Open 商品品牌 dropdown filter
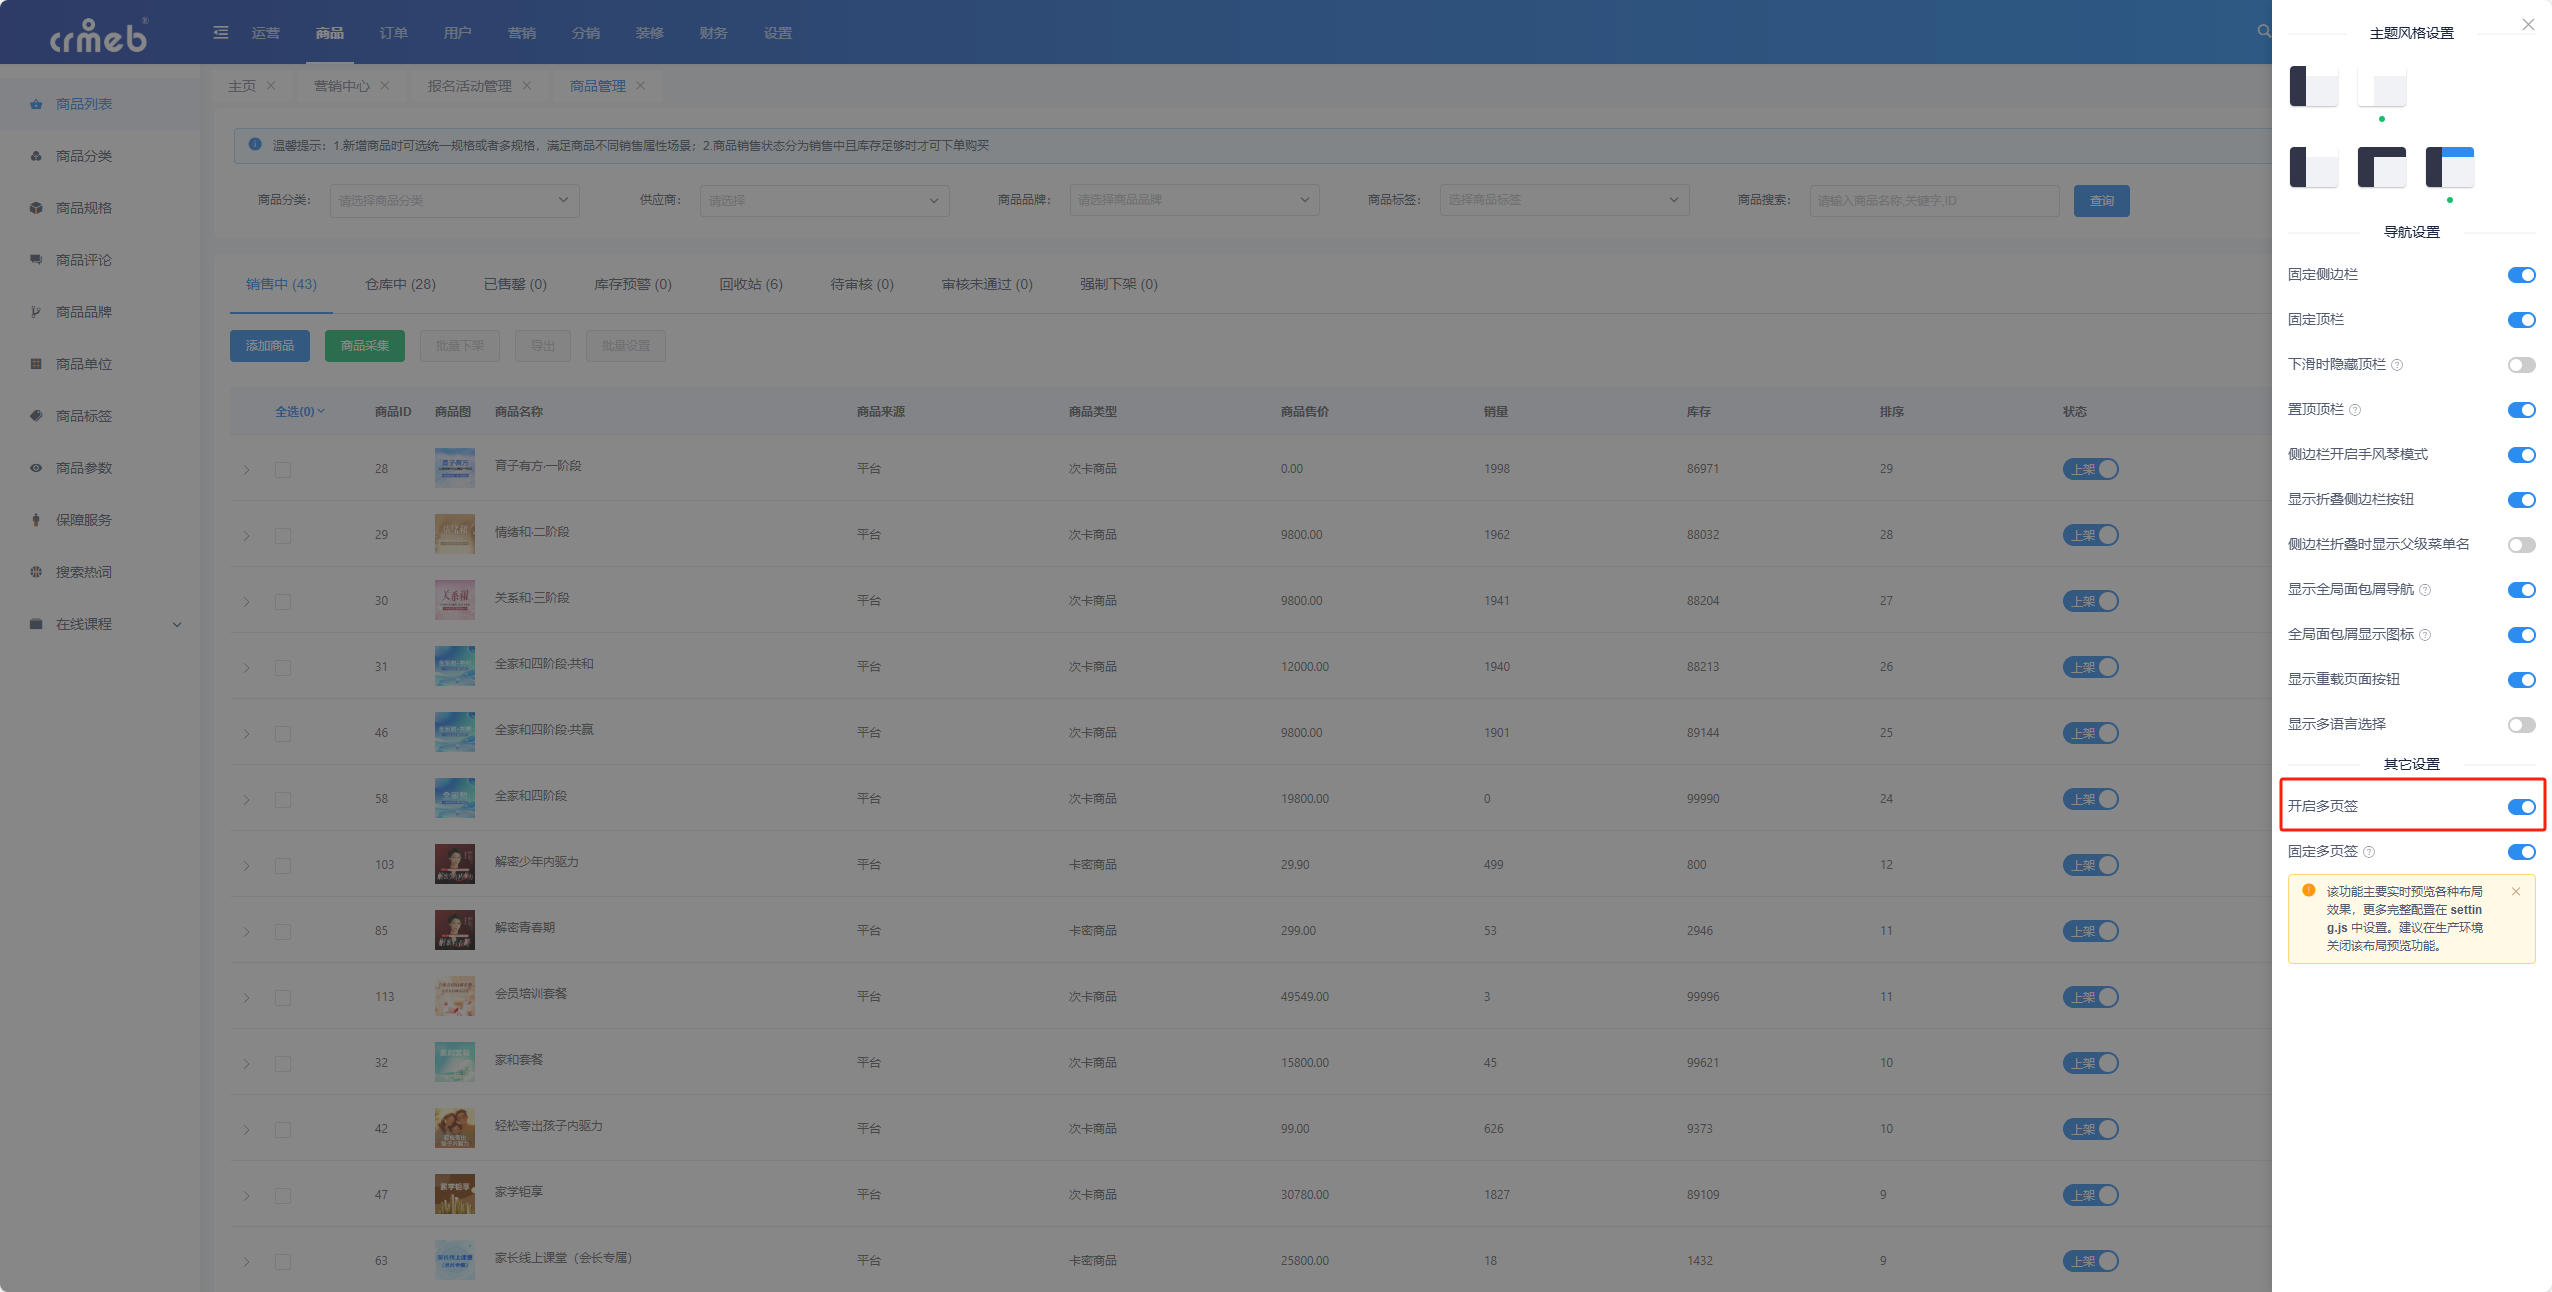Image resolution: width=2552 pixels, height=1292 pixels. point(1195,200)
